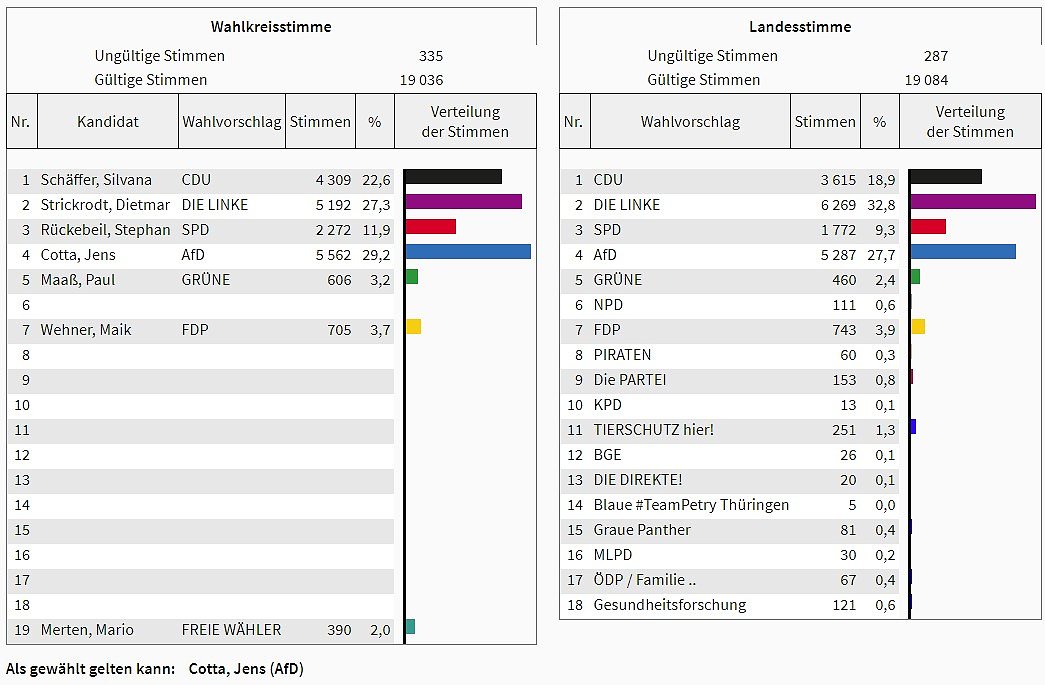
Task: Click the blue TIERSCHUTZ hier! bar
Action: tap(913, 427)
